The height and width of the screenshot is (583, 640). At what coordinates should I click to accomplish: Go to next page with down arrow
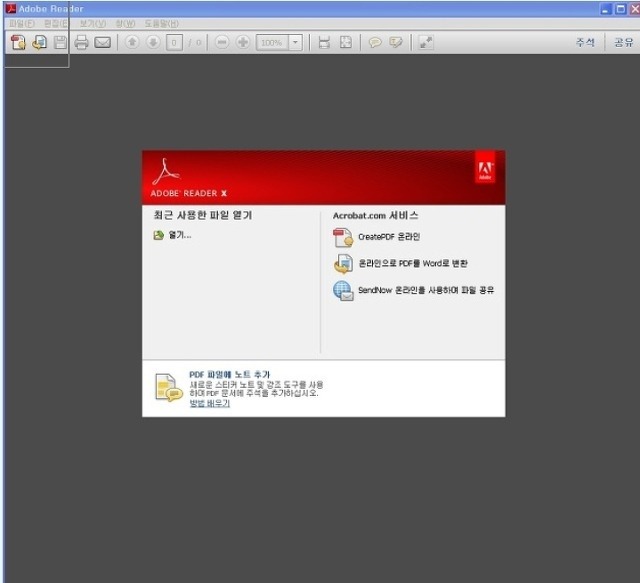tap(153, 42)
